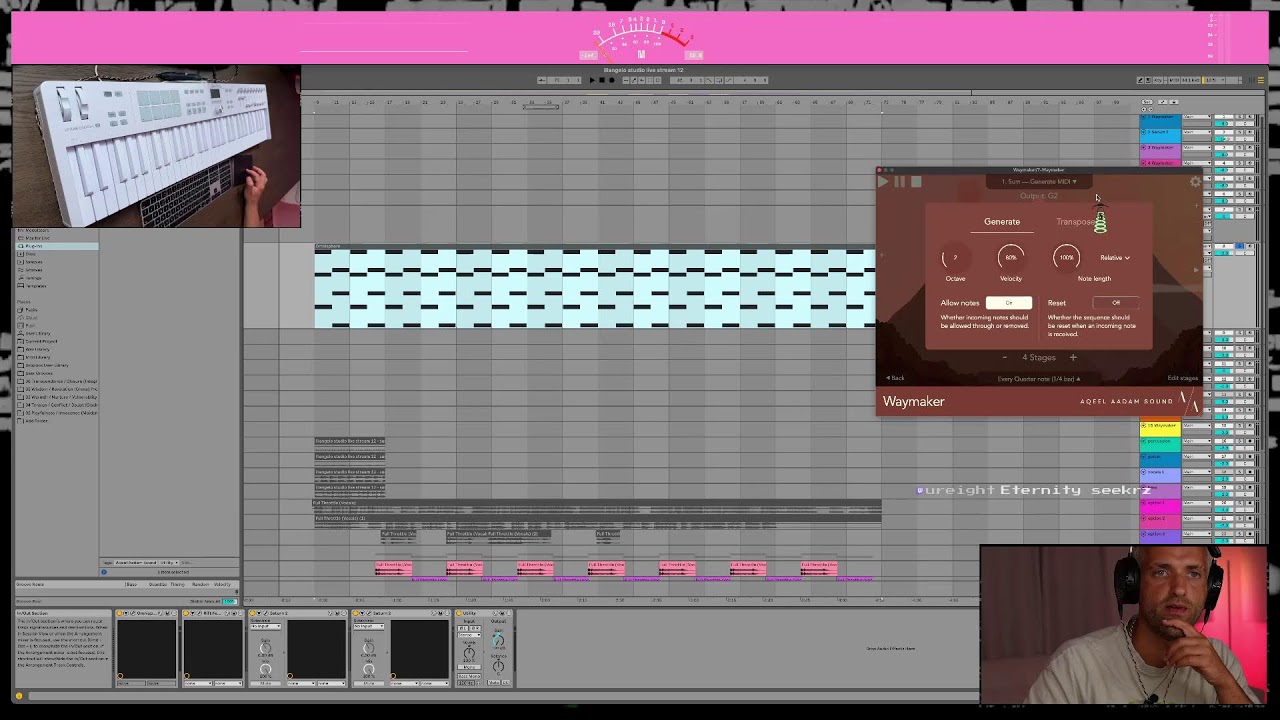
Task: Toggle the Reset switch in Waymaker
Action: coord(1116,303)
